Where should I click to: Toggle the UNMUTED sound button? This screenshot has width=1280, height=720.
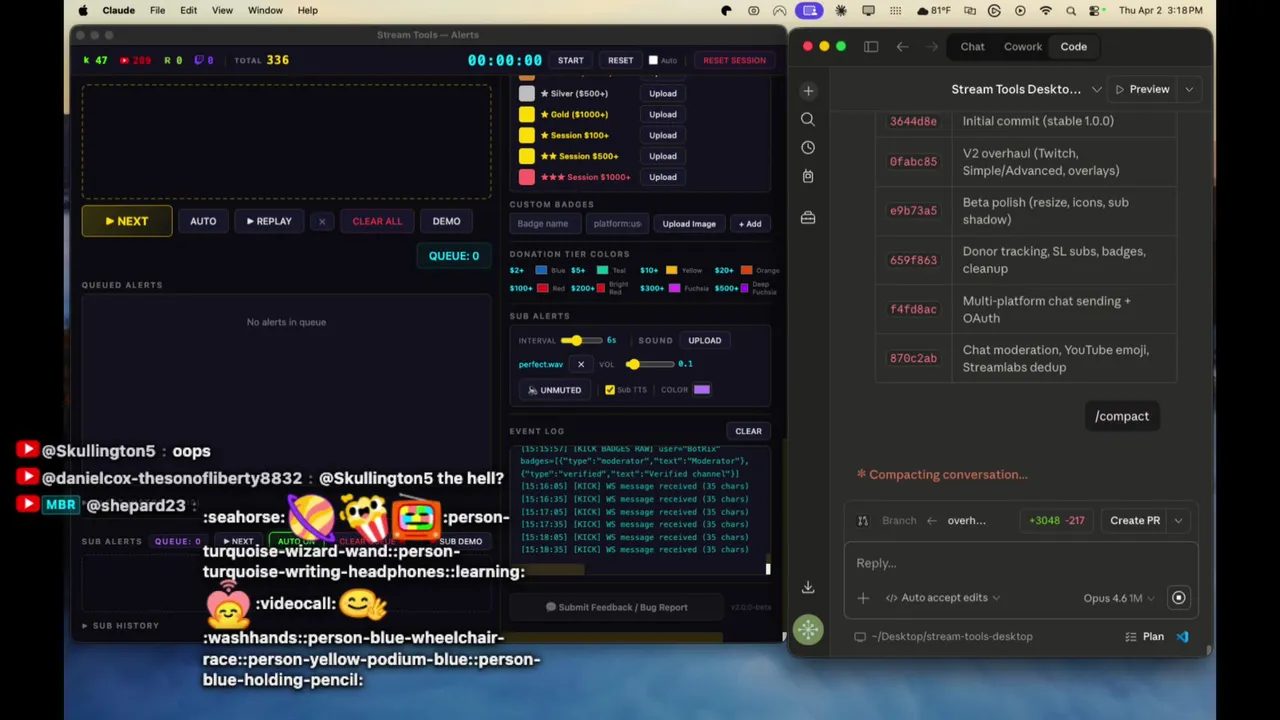554,390
